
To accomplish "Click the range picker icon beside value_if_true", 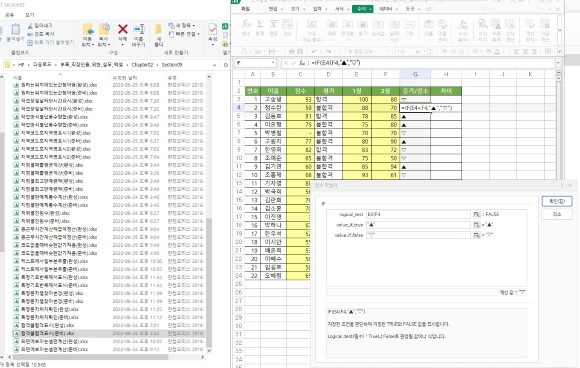I will tap(476, 224).
